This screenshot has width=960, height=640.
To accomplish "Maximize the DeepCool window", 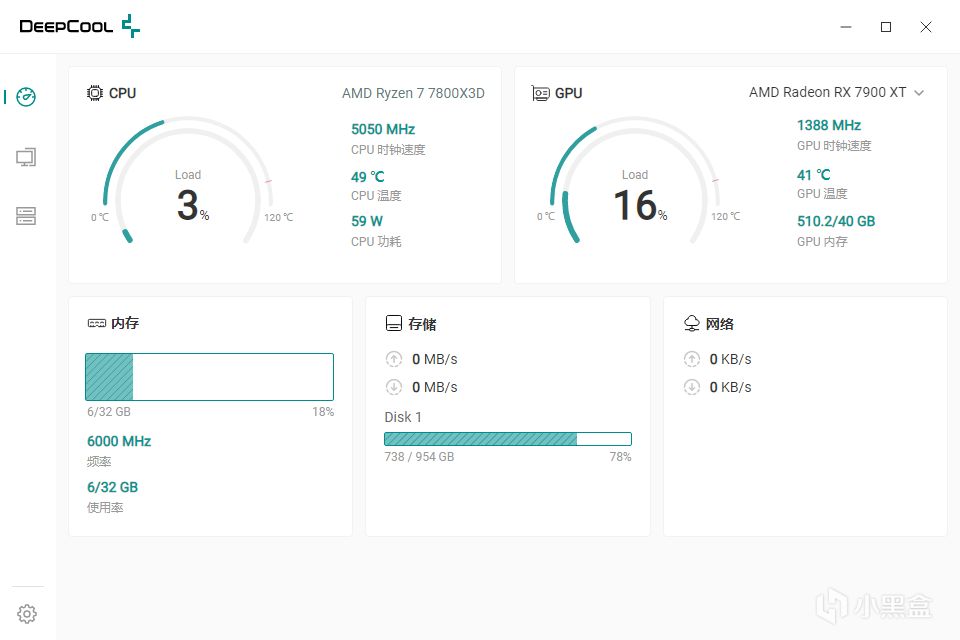I will coord(886,27).
